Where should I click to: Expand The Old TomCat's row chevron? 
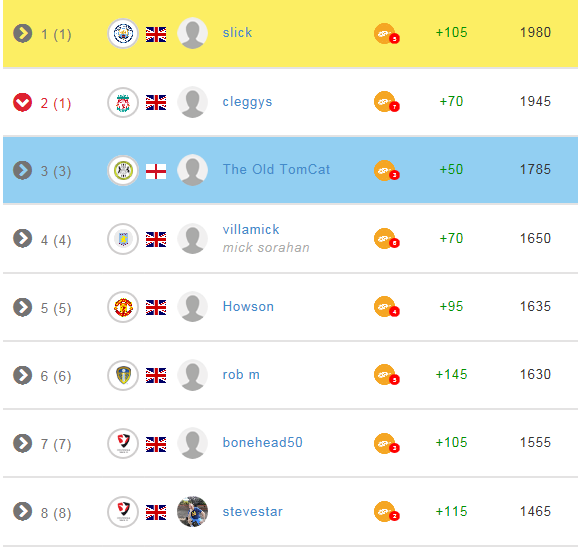22,170
